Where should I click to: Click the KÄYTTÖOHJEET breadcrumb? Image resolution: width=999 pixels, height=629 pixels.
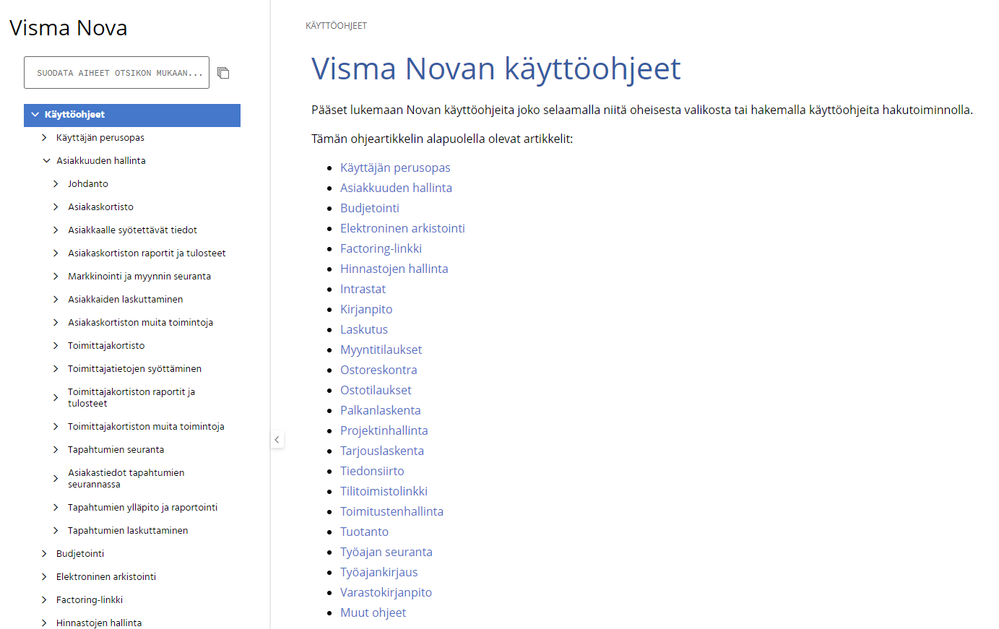(336, 25)
